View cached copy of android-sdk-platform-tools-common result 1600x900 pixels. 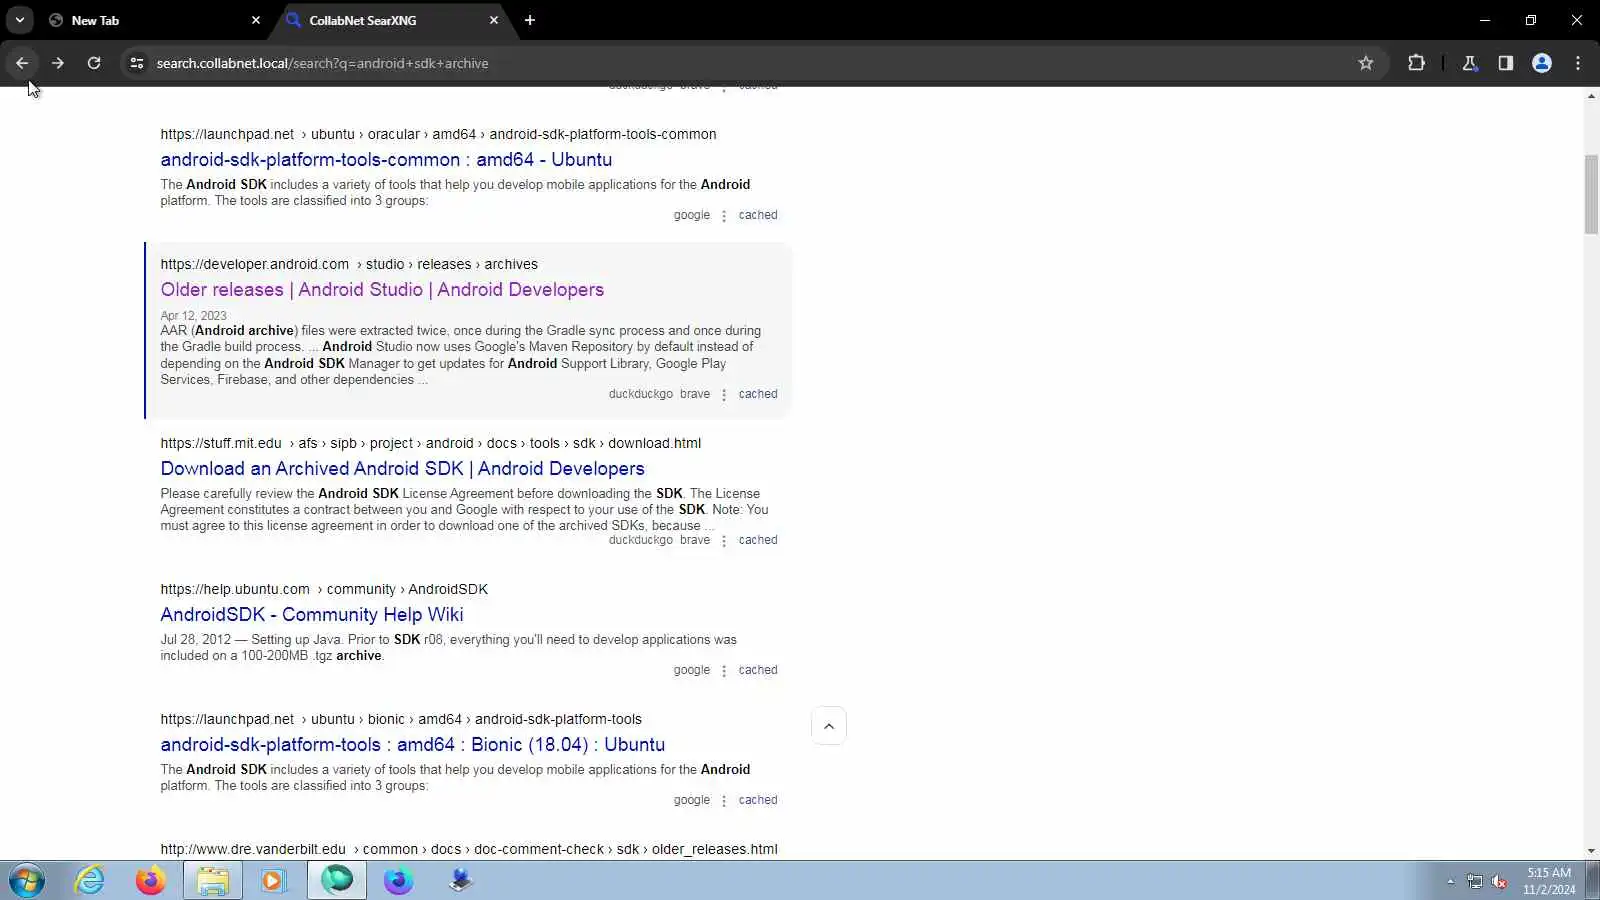click(x=758, y=215)
